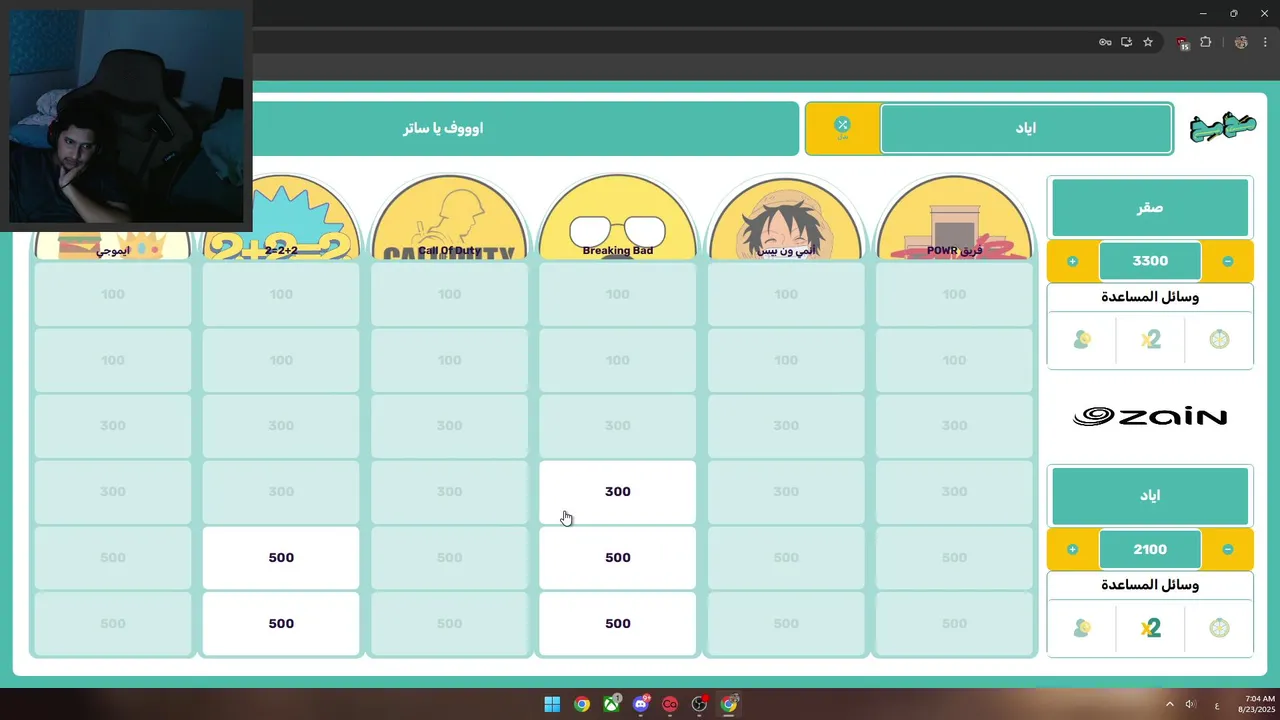
Task: Open the Breaking Bad 300-point question
Action: (x=617, y=491)
